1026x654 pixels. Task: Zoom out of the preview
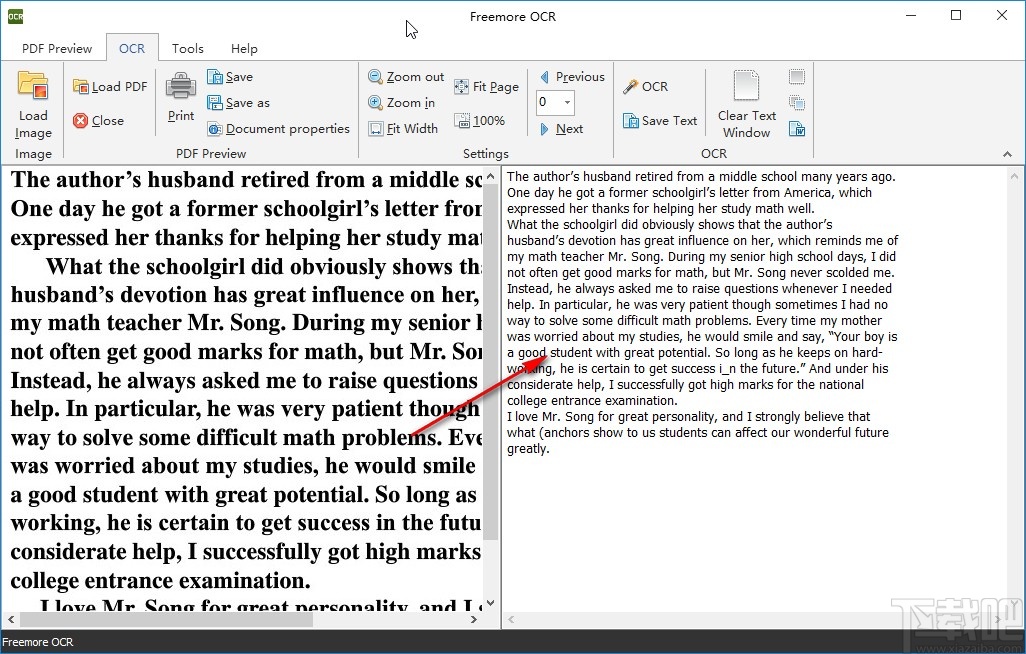point(406,77)
